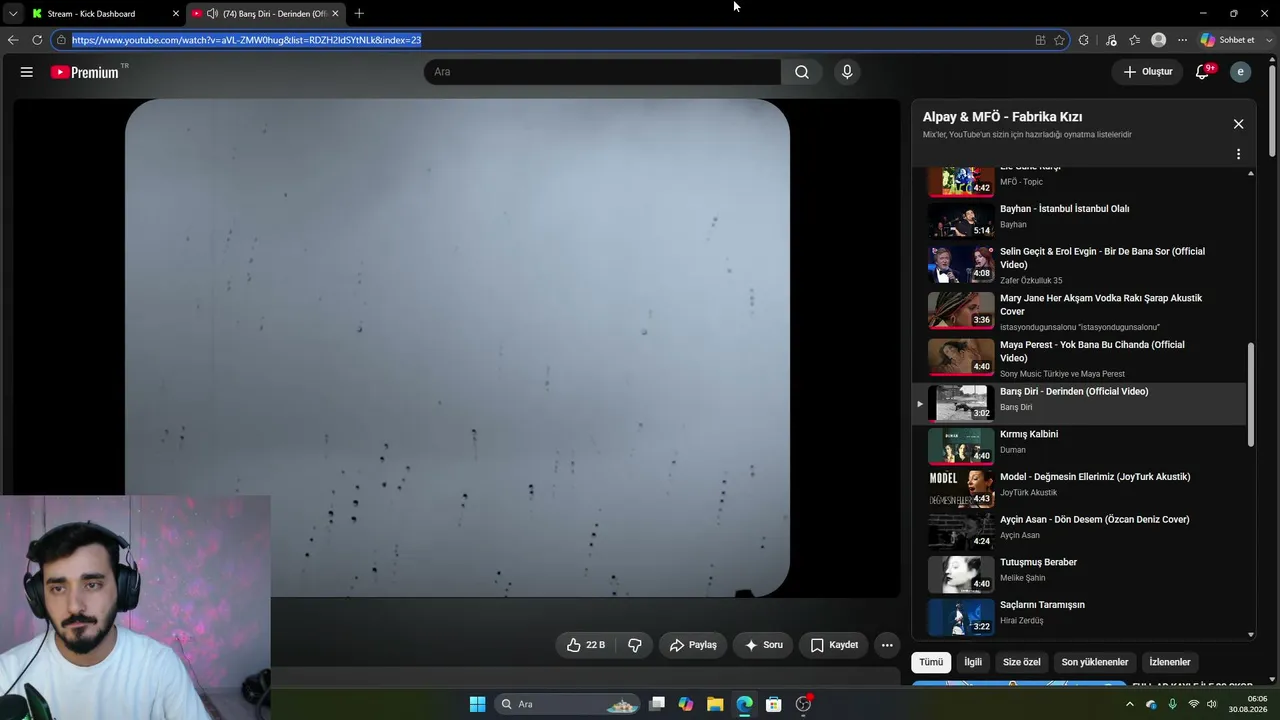Image resolution: width=1280 pixels, height=720 pixels.
Task: Open browser media control icon
Action: pyautogui.click(x=1111, y=40)
